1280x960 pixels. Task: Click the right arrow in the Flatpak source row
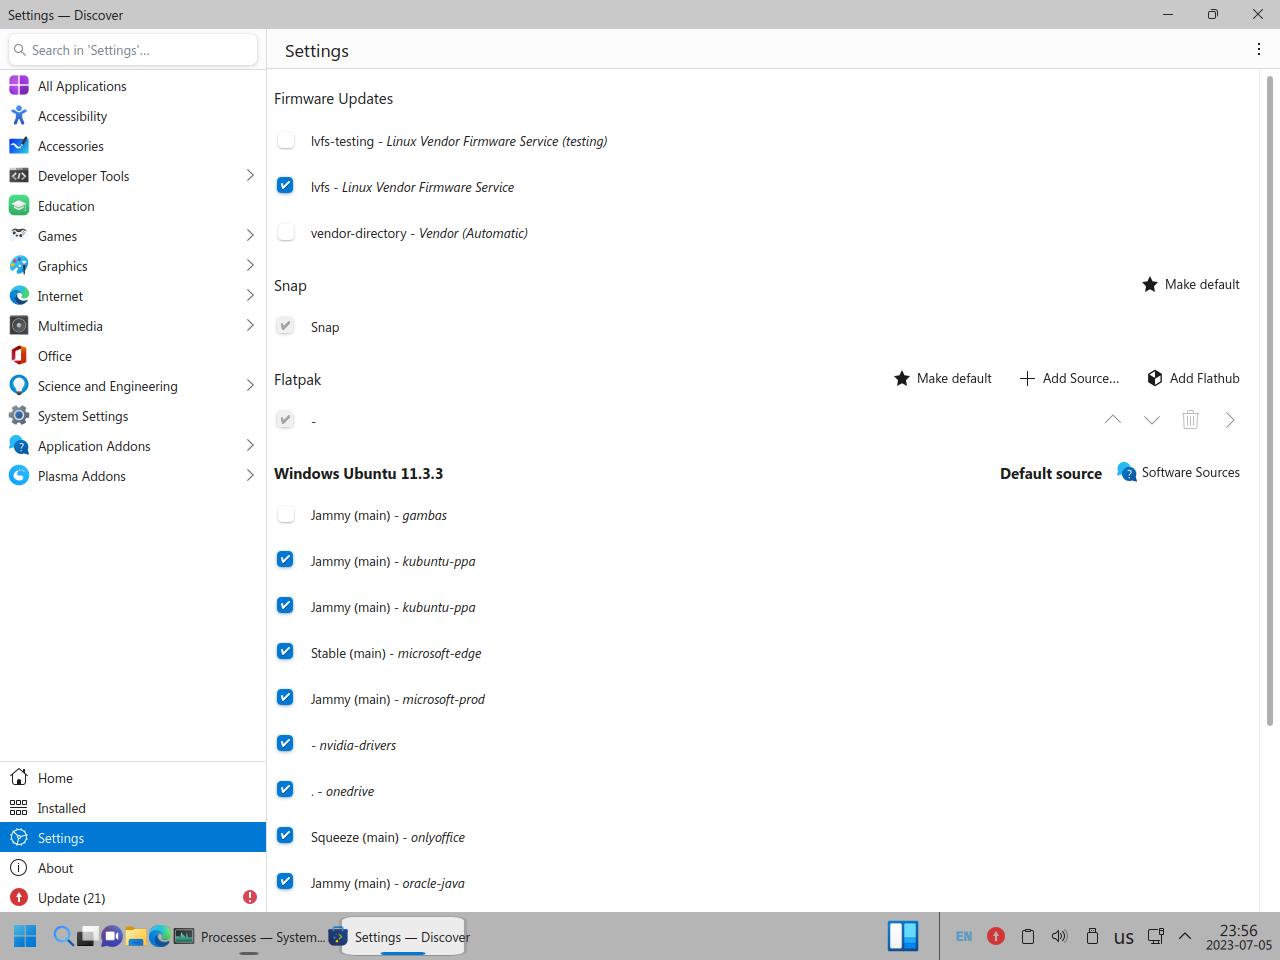1230,420
